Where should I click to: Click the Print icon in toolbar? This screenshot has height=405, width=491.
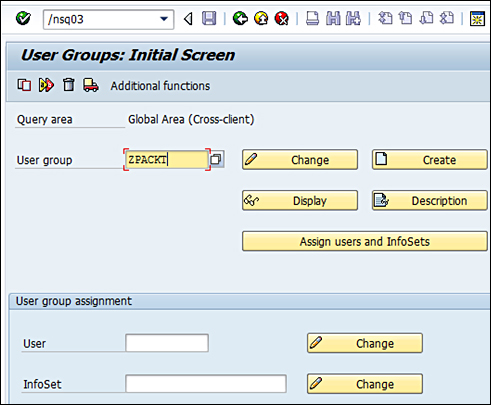click(x=312, y=19)
